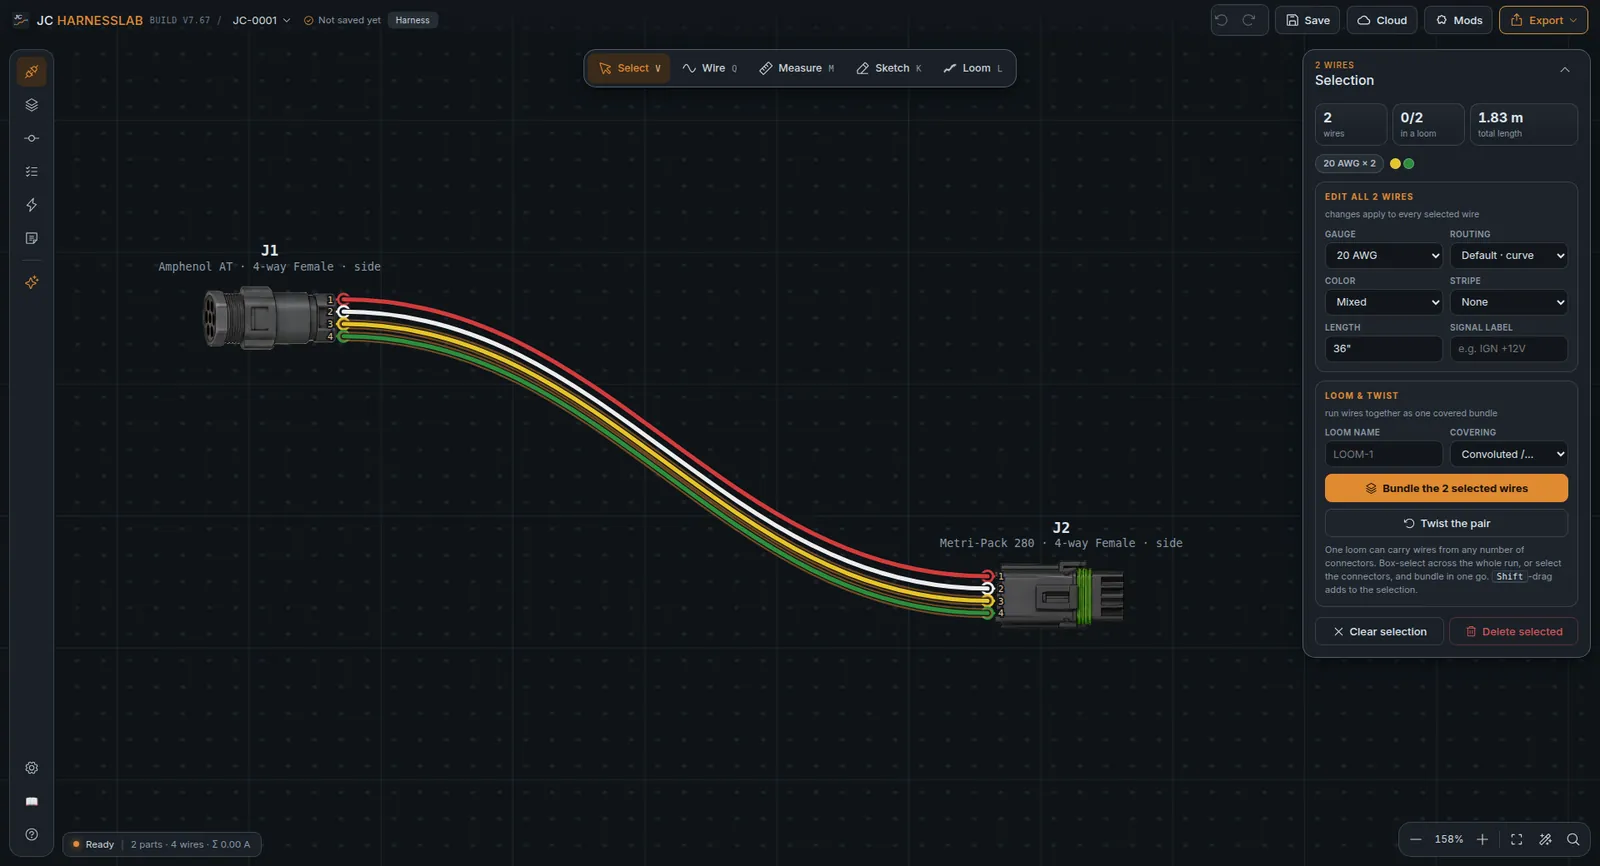
Task: Open the Stripe dropdown showing None
Action: click(x=1509, y=302)
